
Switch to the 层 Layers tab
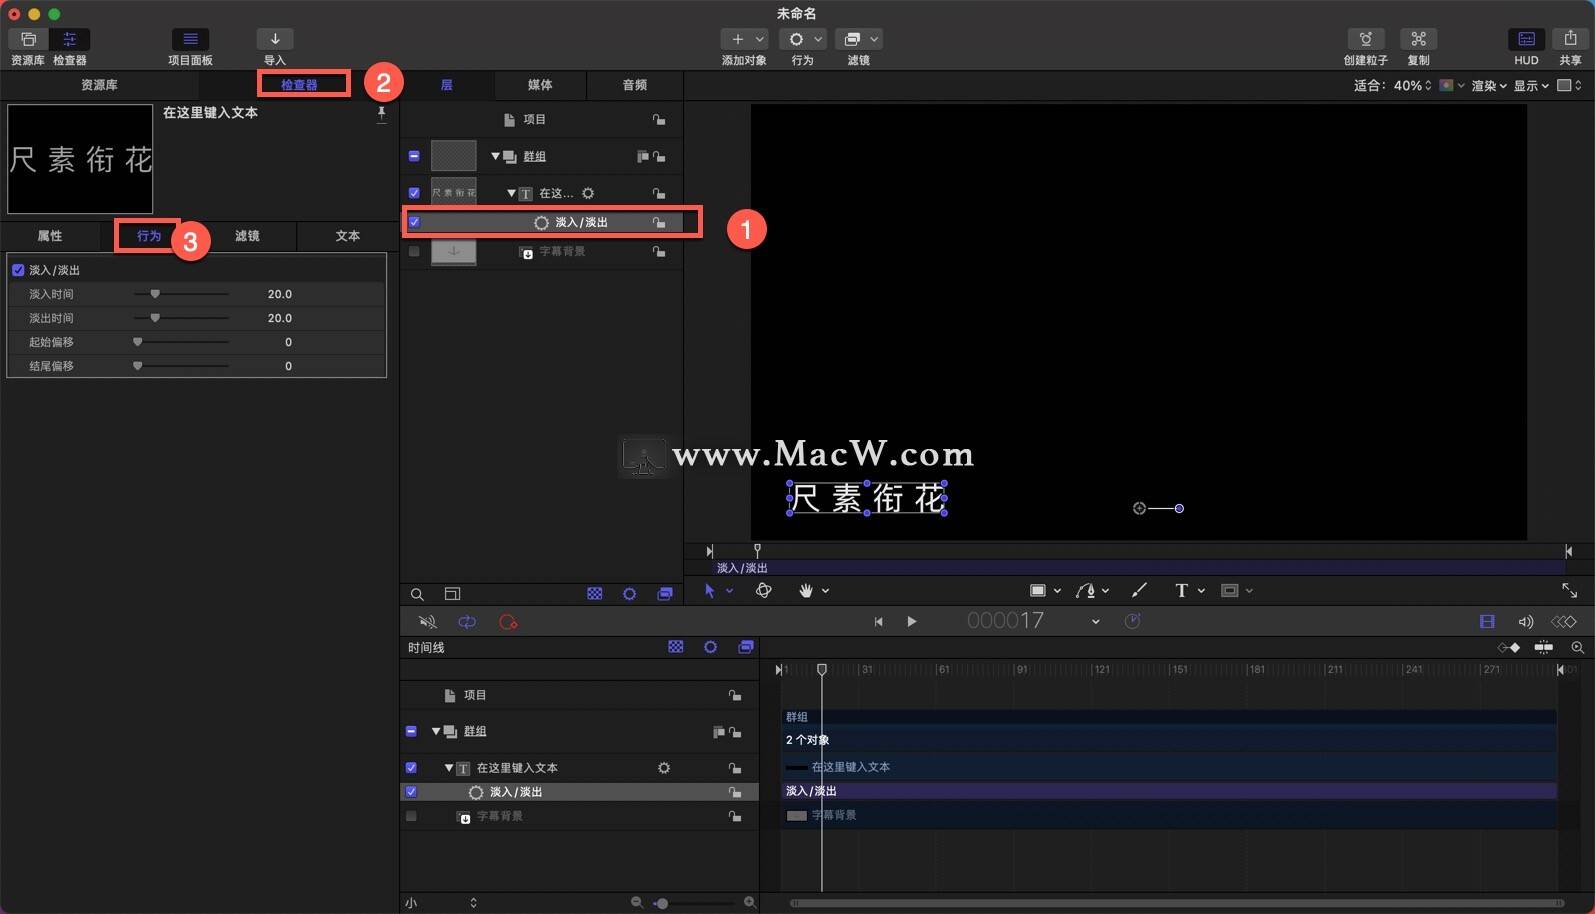[447, 85]
